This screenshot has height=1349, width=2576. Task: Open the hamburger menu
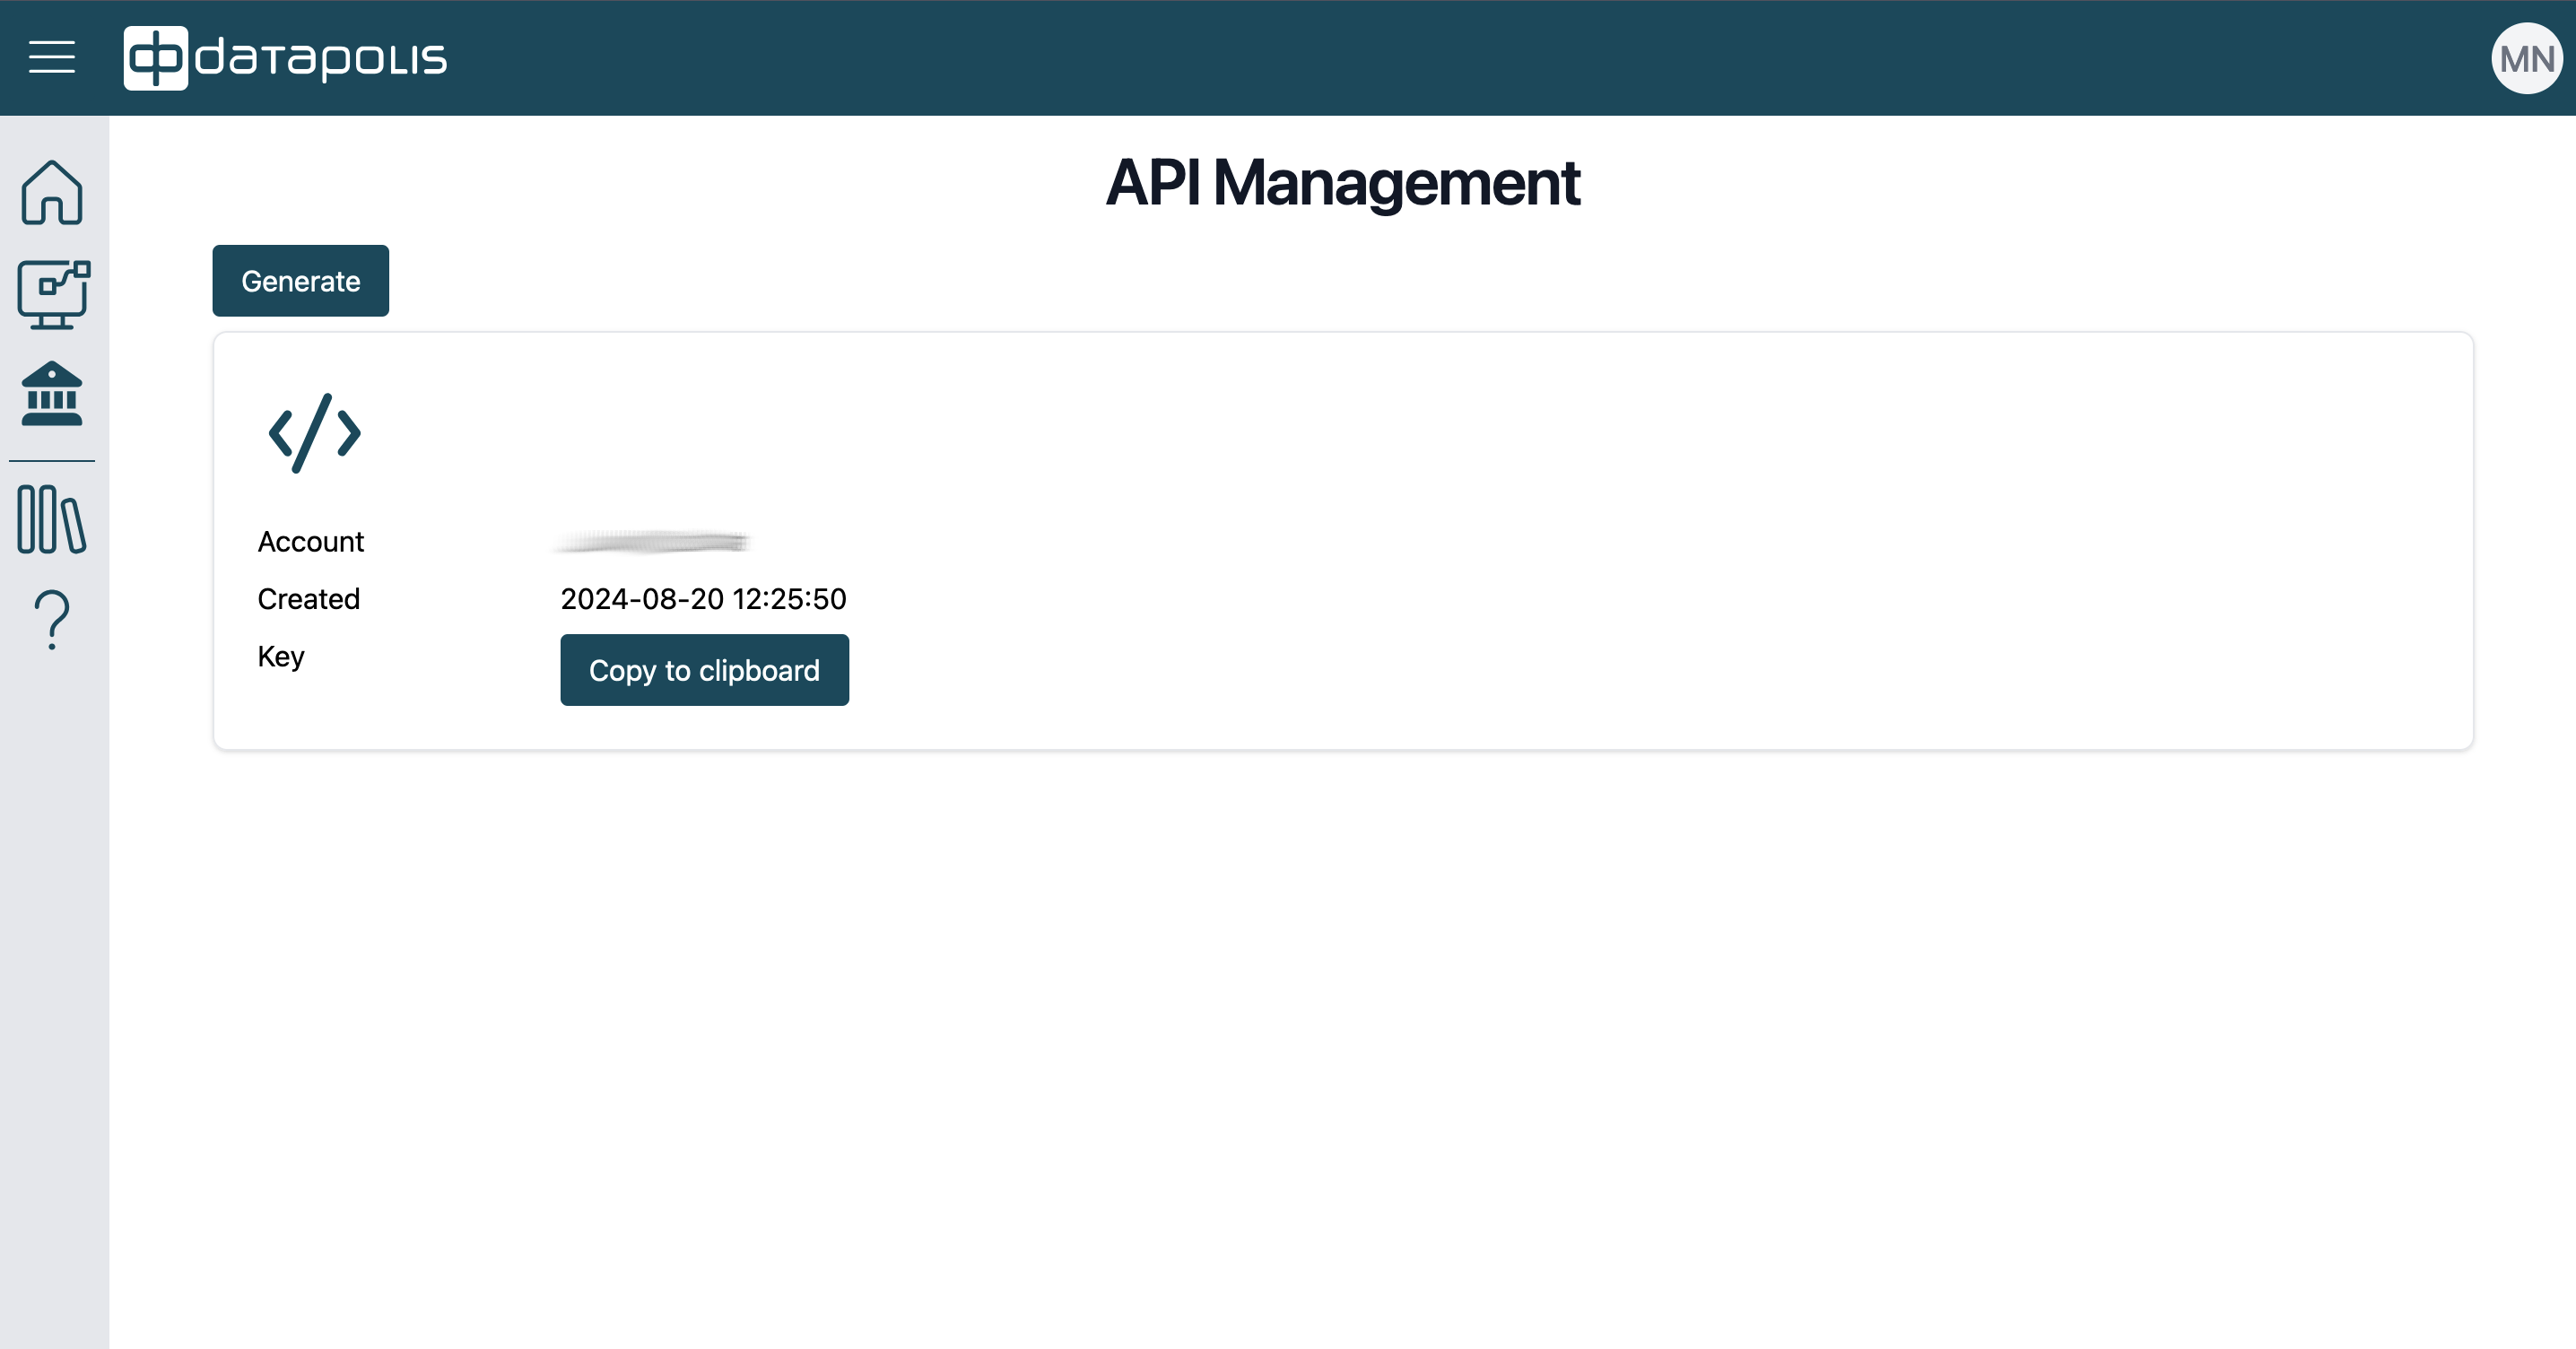coord(52,57)
